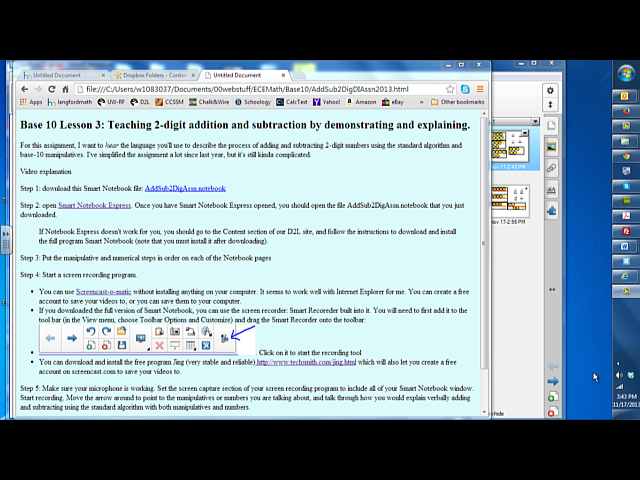The width and height of the screenshot is (640, 480).
Task: Open the Smart Notebook Gallery tab icon
Action: point(551,147)
